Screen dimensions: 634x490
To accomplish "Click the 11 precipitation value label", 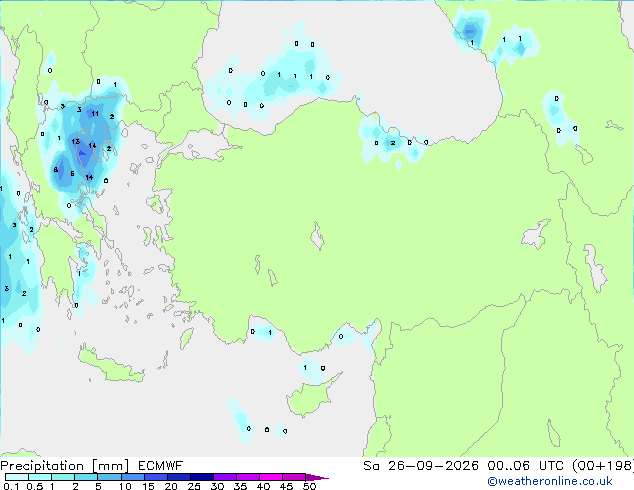I will [95, 114].
